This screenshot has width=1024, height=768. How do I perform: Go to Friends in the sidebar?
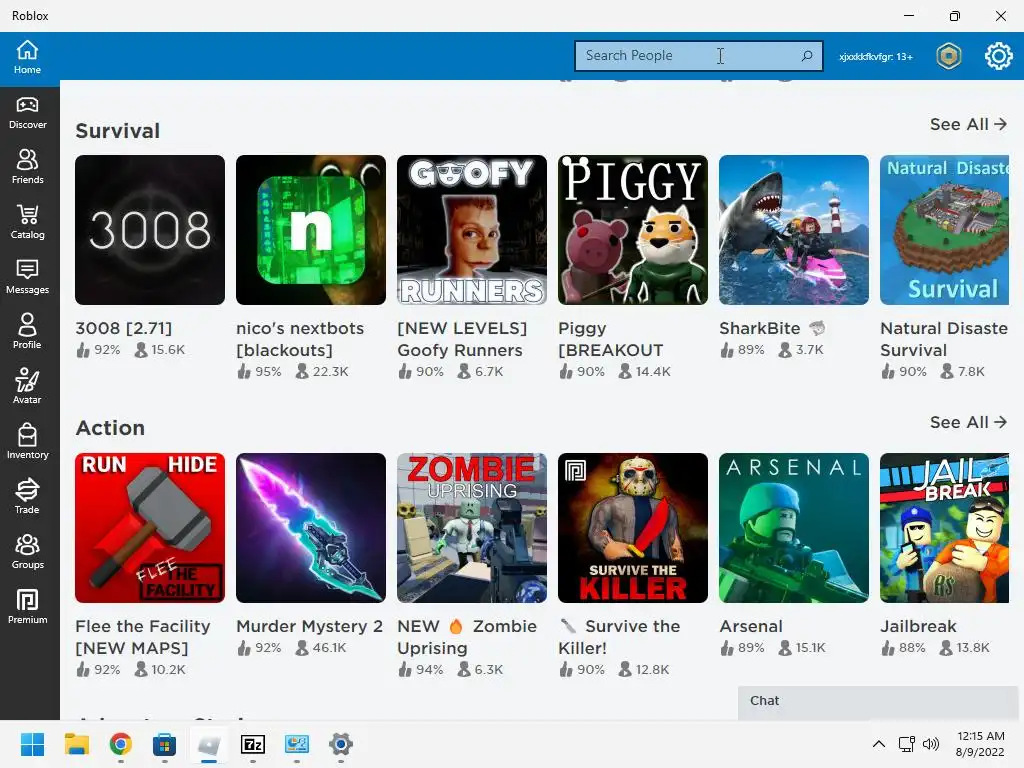click(27, 167)
